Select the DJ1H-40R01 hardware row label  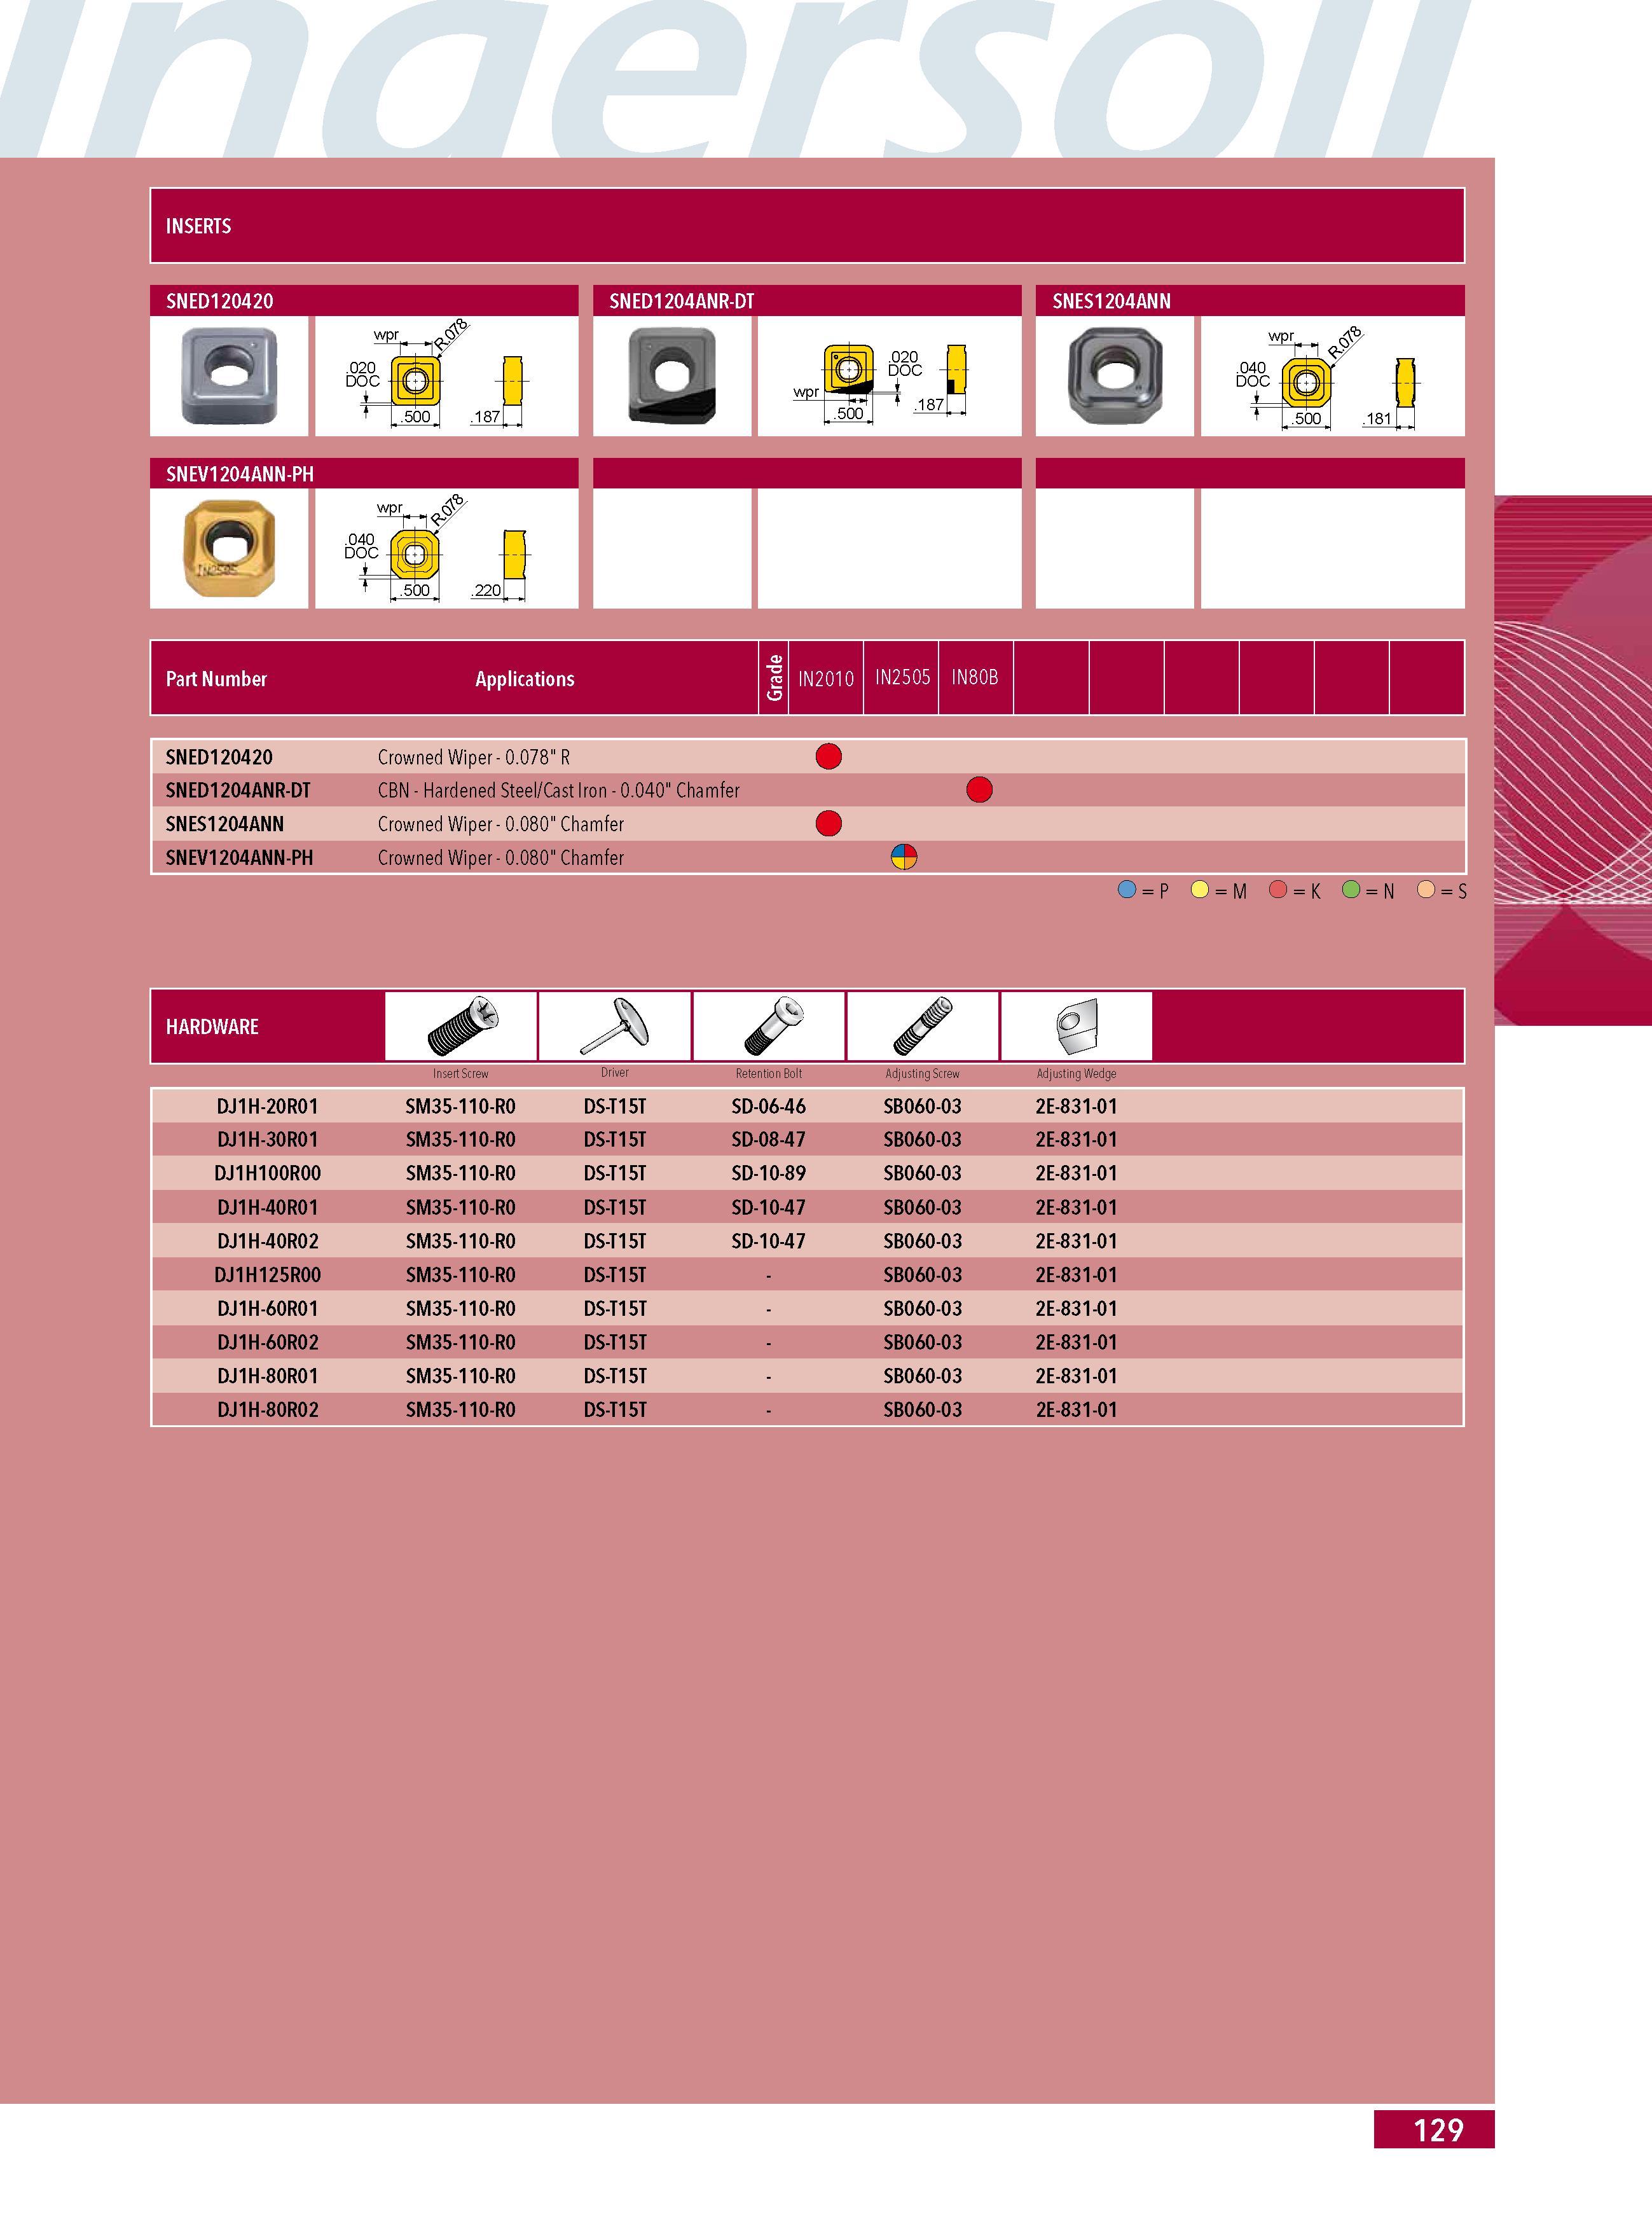click(267, 1208)
